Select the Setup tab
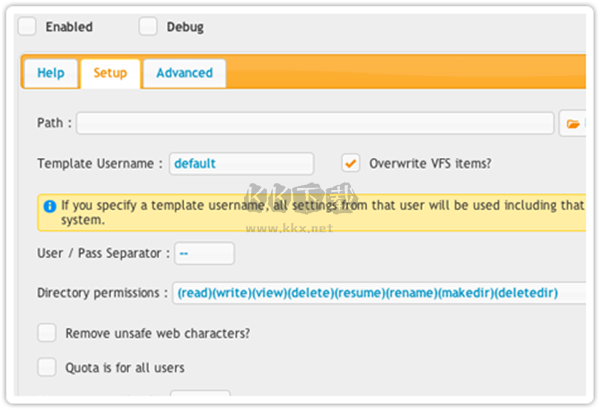Image resolution: width=600 pixels, height=410 pixels. click(110, 73)
